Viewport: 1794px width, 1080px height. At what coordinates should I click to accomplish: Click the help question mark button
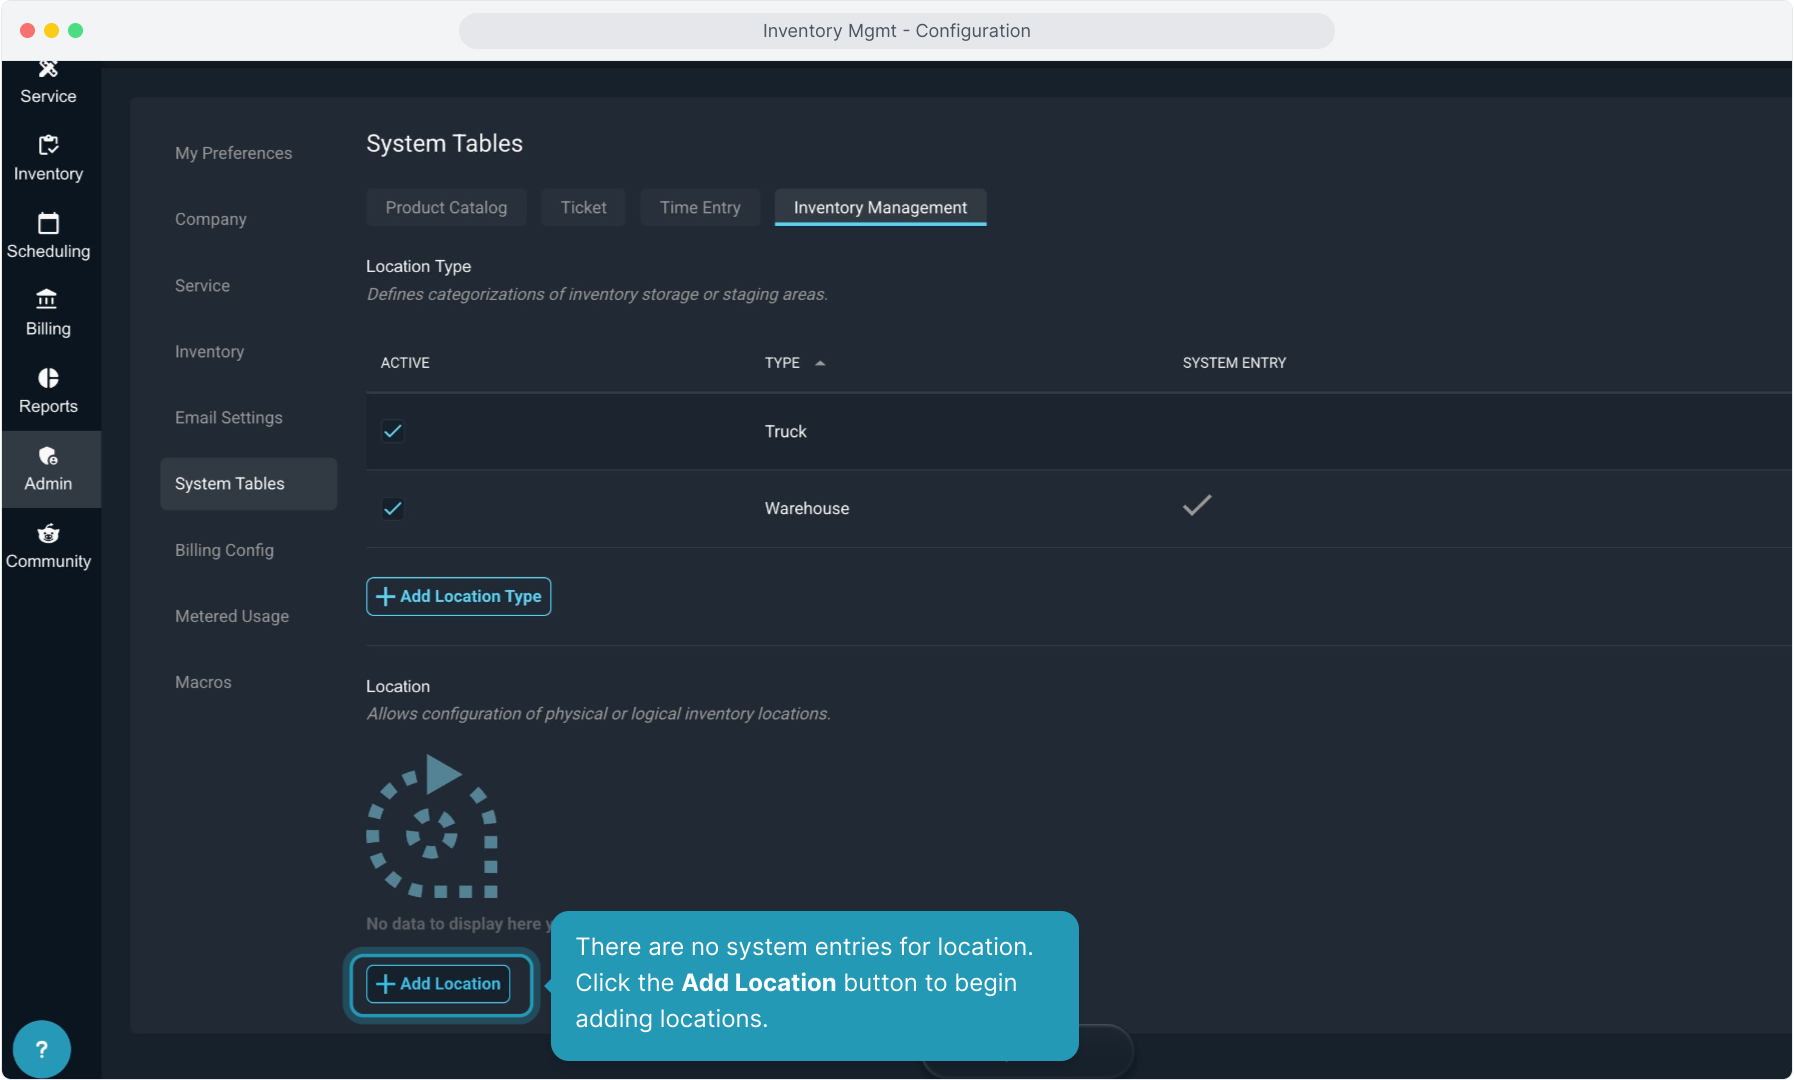[42, 1049]
